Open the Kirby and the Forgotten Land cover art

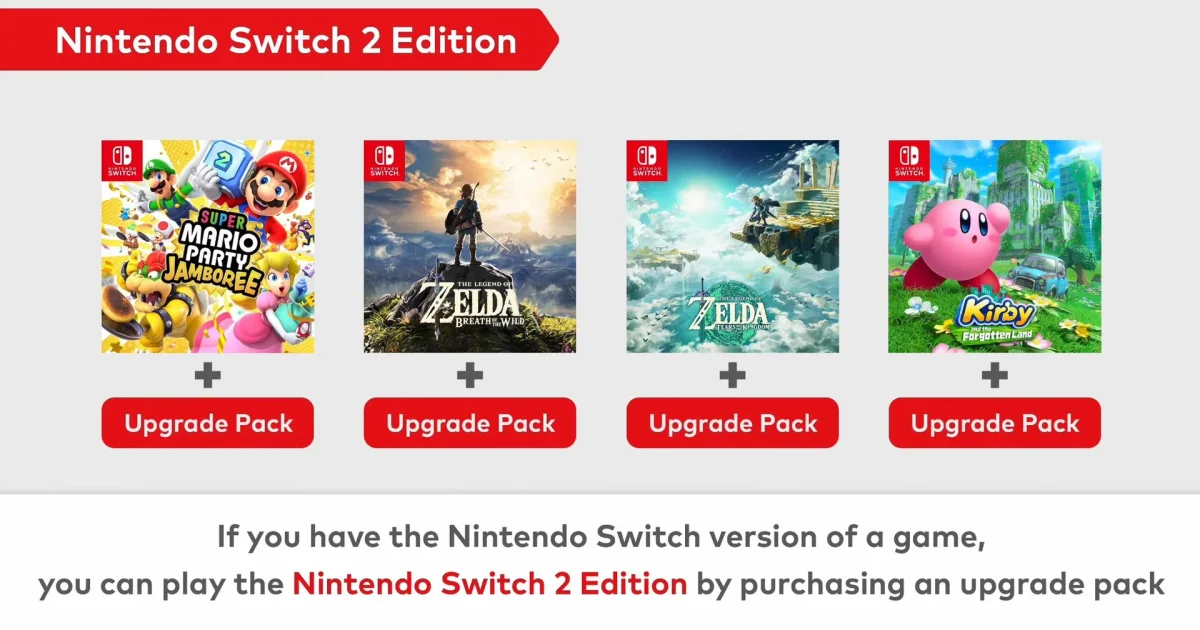tap(995, 246)
